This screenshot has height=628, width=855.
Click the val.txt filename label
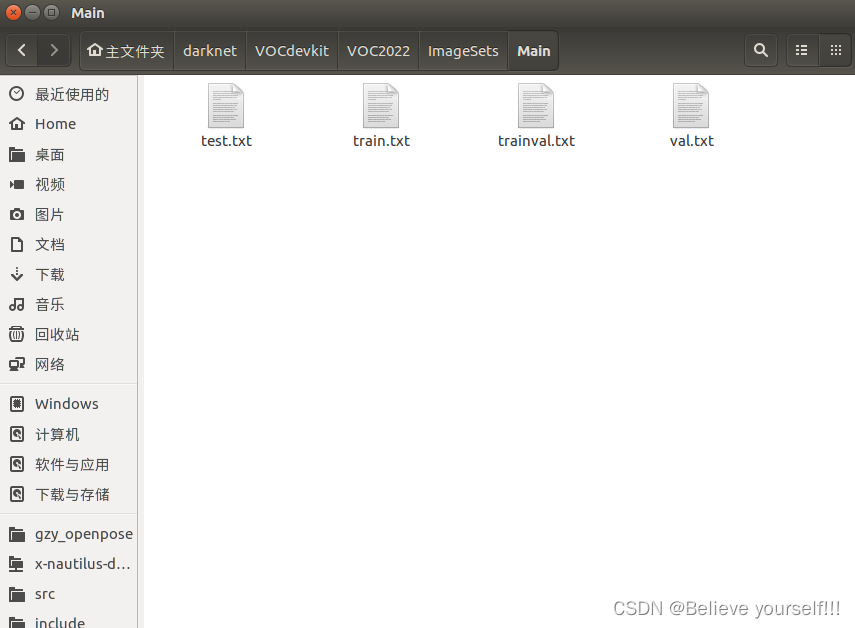691,141
